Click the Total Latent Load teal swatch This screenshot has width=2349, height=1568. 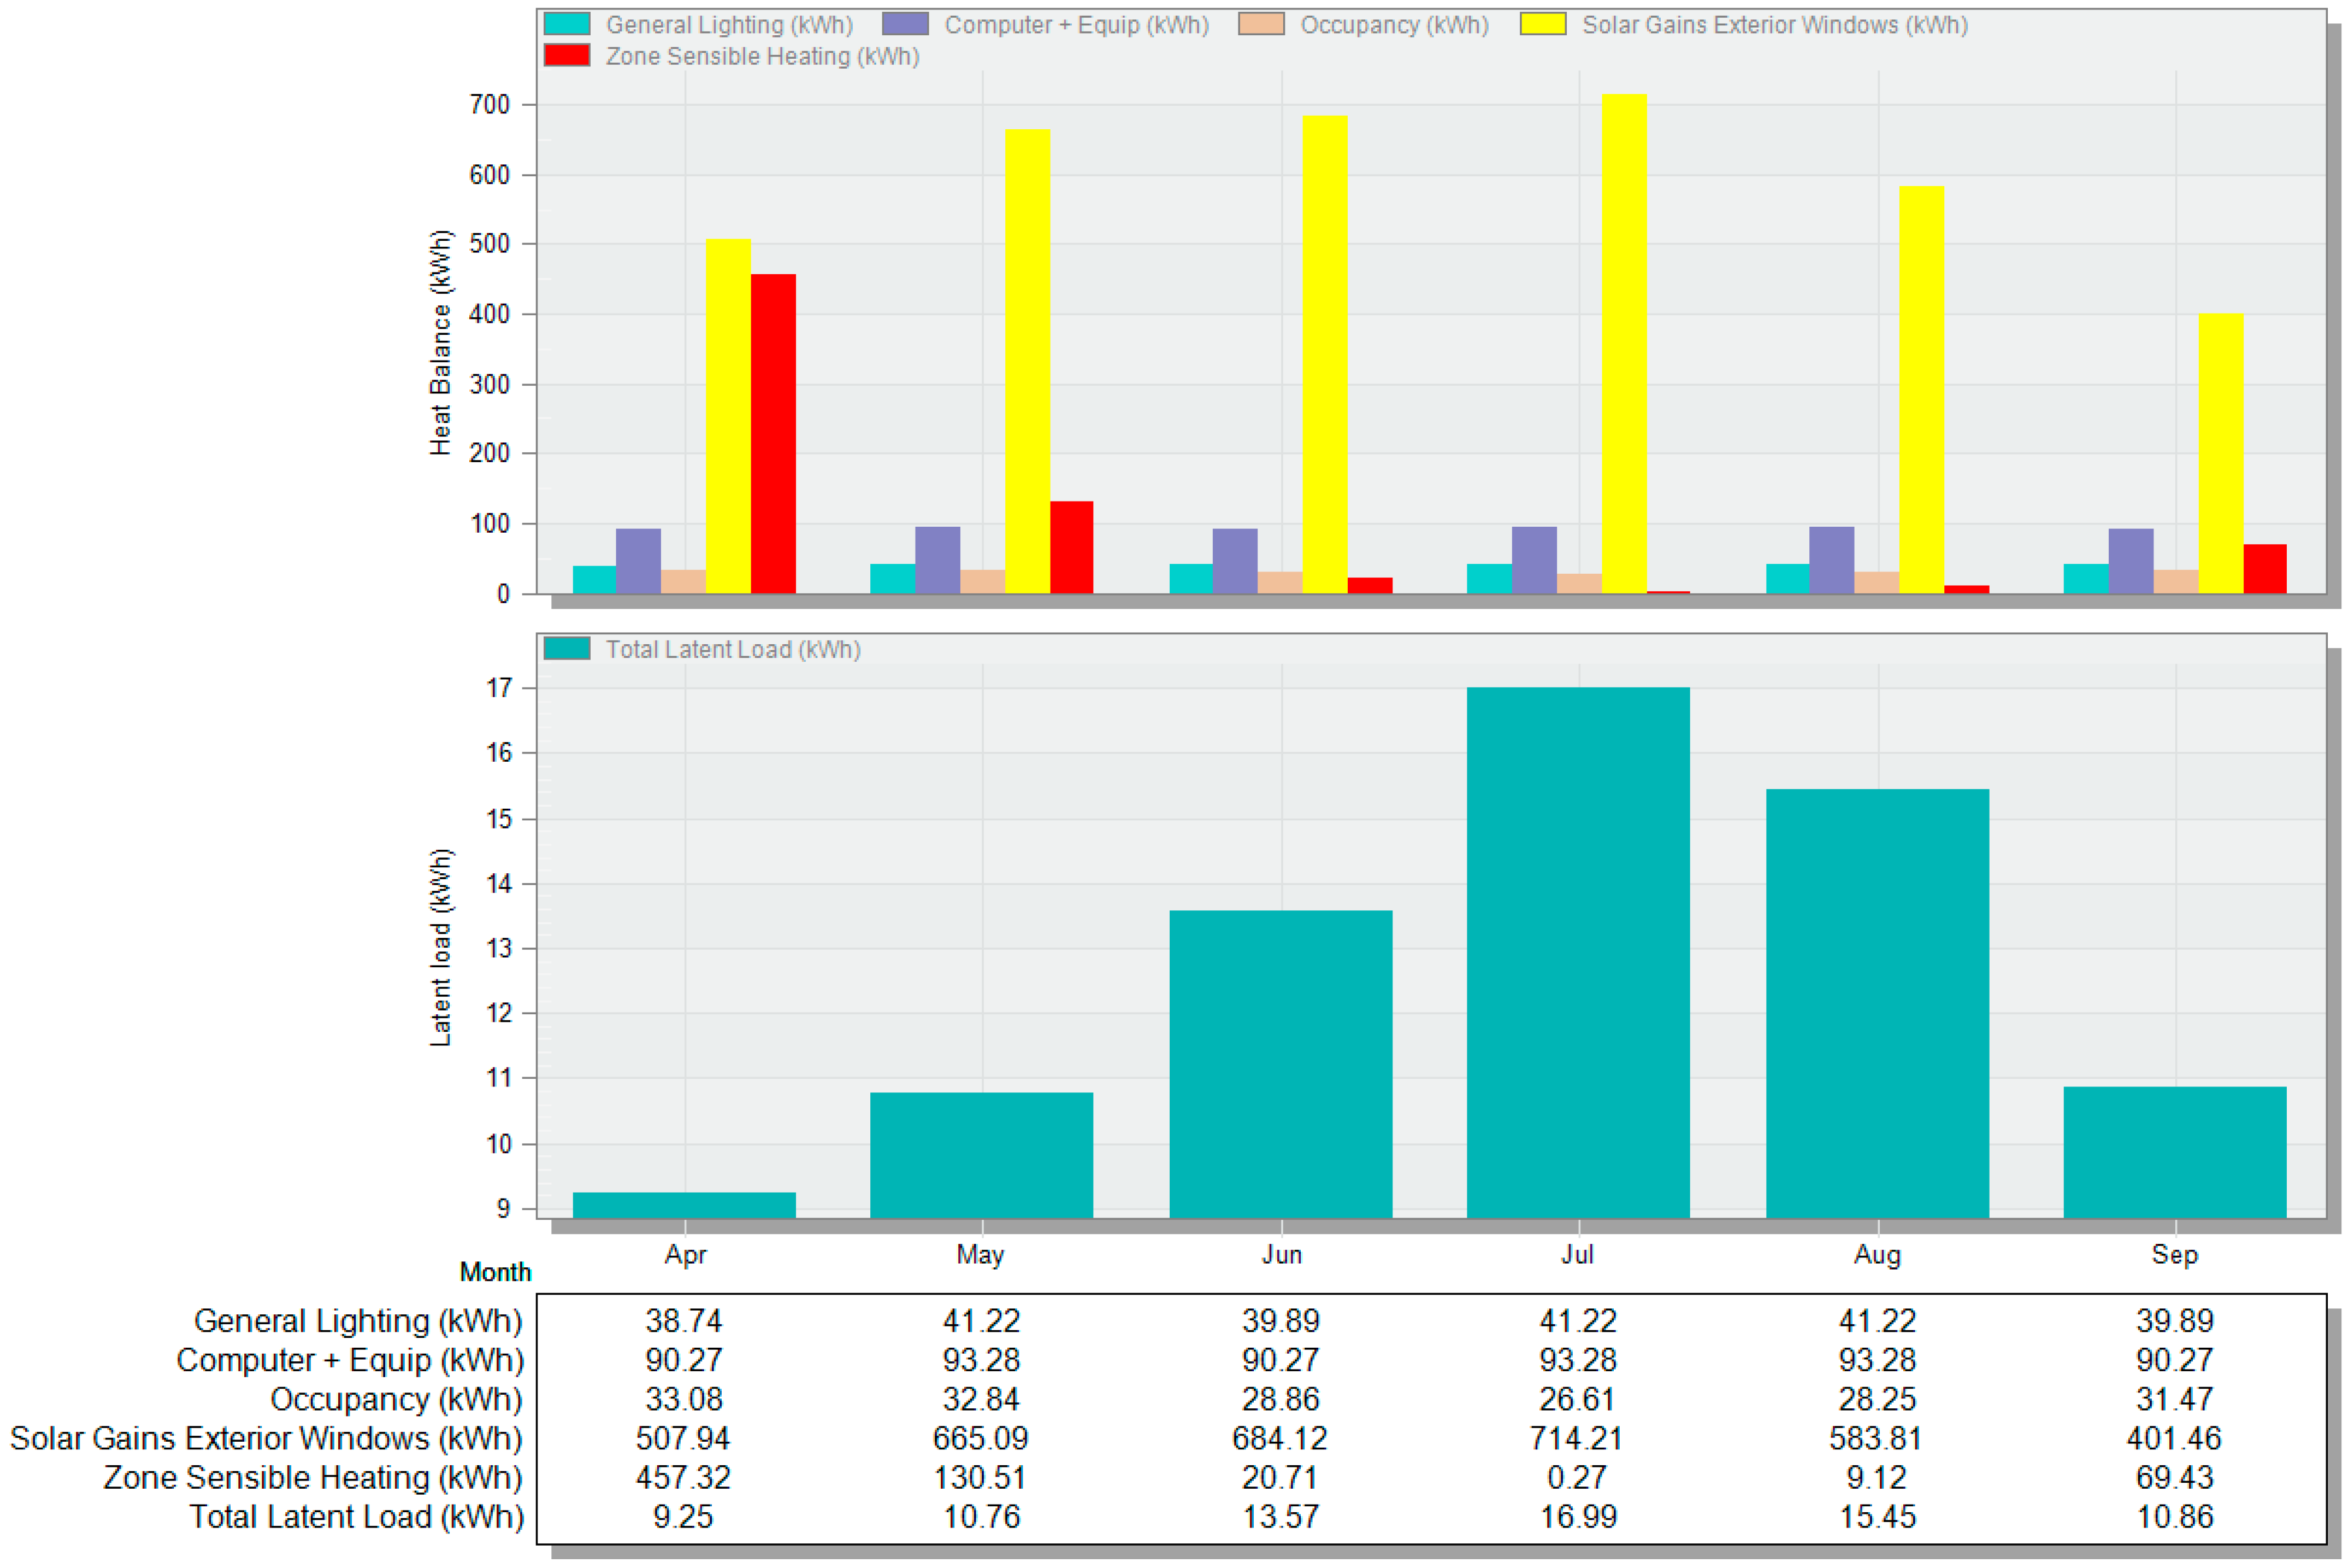click(567, 649)
